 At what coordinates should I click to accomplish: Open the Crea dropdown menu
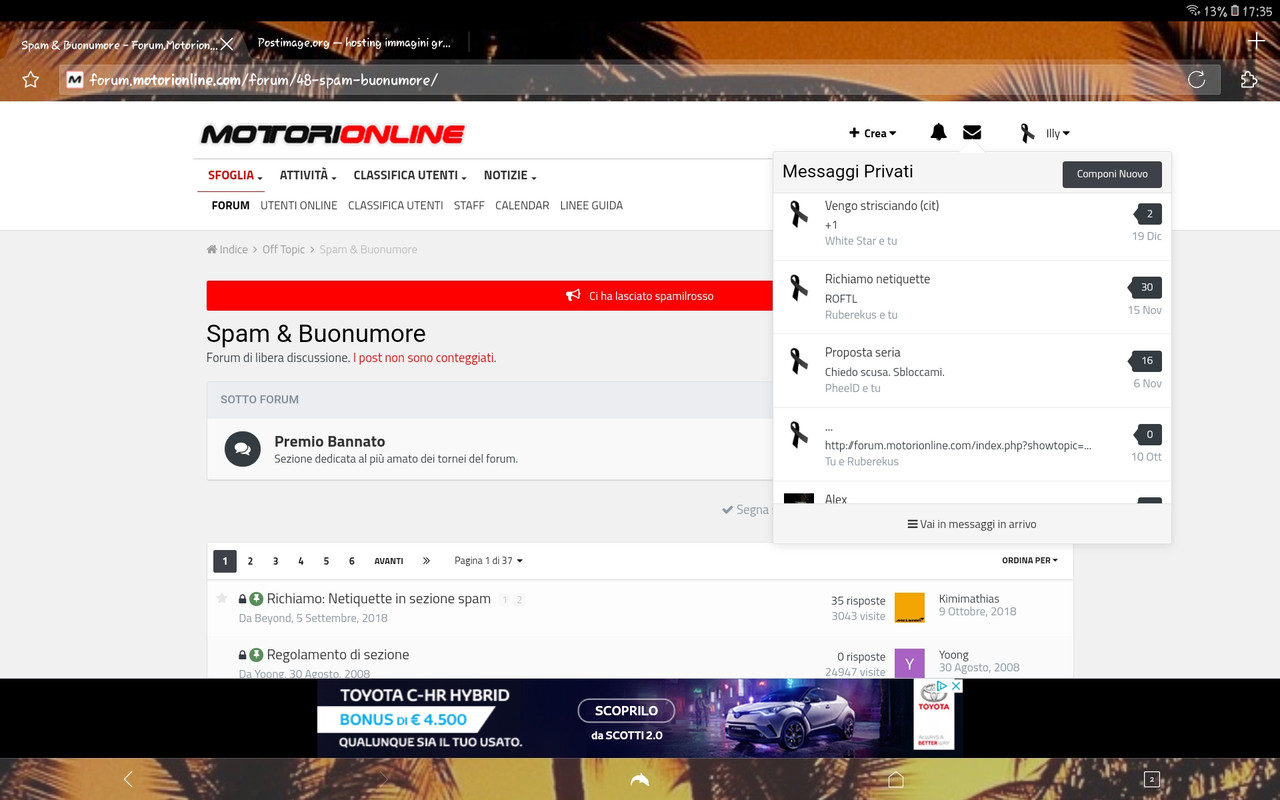click(x=872, y=133)
